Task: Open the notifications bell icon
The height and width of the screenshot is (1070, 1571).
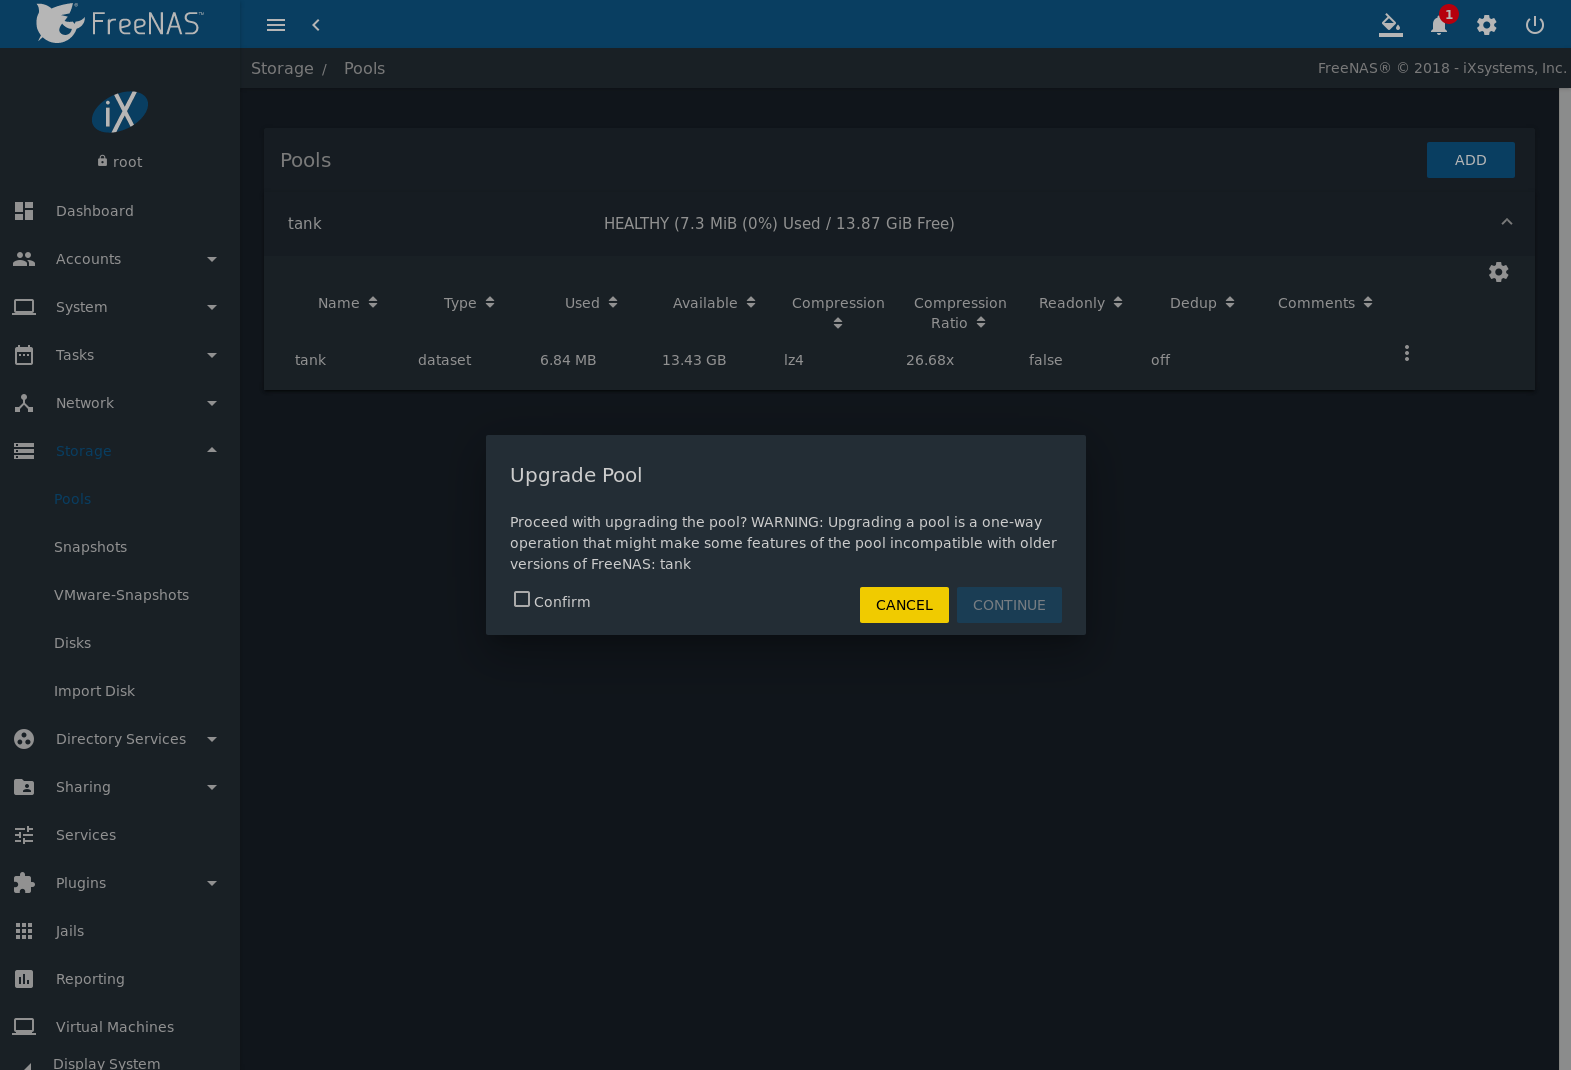Action: pyautogui.click(x=1438, y=25)
